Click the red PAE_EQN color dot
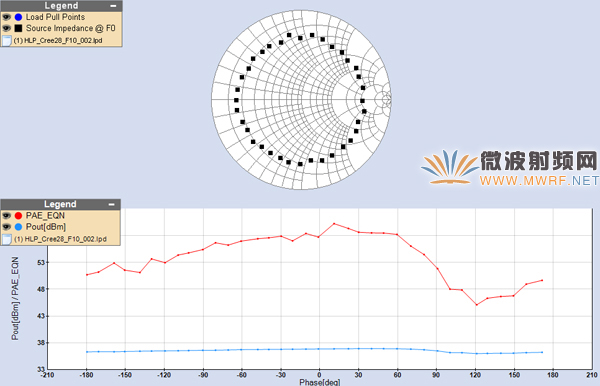This screenshot has width=600, height=386. click(18, 216)
